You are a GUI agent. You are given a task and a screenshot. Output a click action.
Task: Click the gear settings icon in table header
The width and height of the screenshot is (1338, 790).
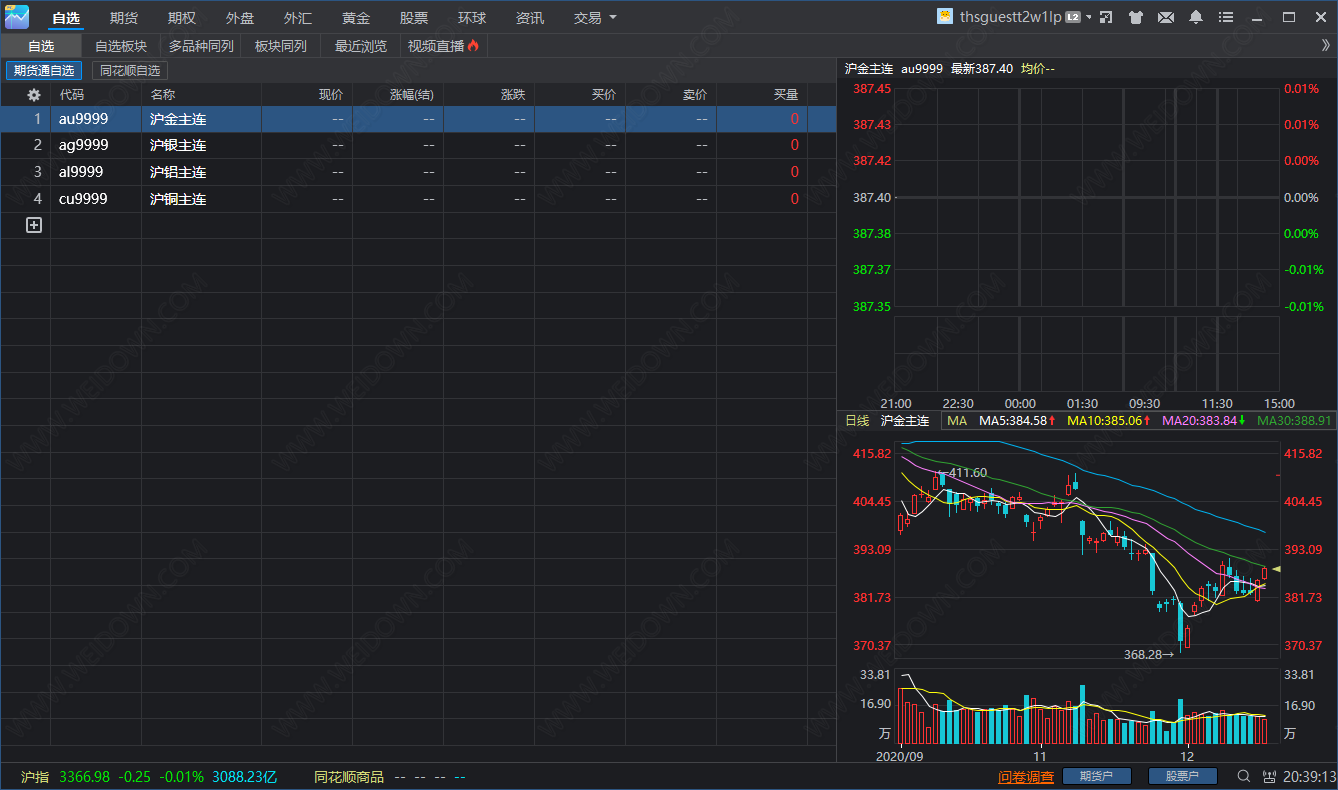(x=34, y=94)
